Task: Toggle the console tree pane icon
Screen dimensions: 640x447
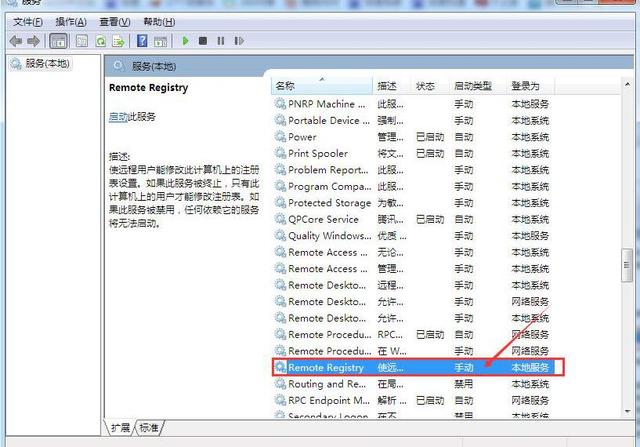Action: pos(58,41)
